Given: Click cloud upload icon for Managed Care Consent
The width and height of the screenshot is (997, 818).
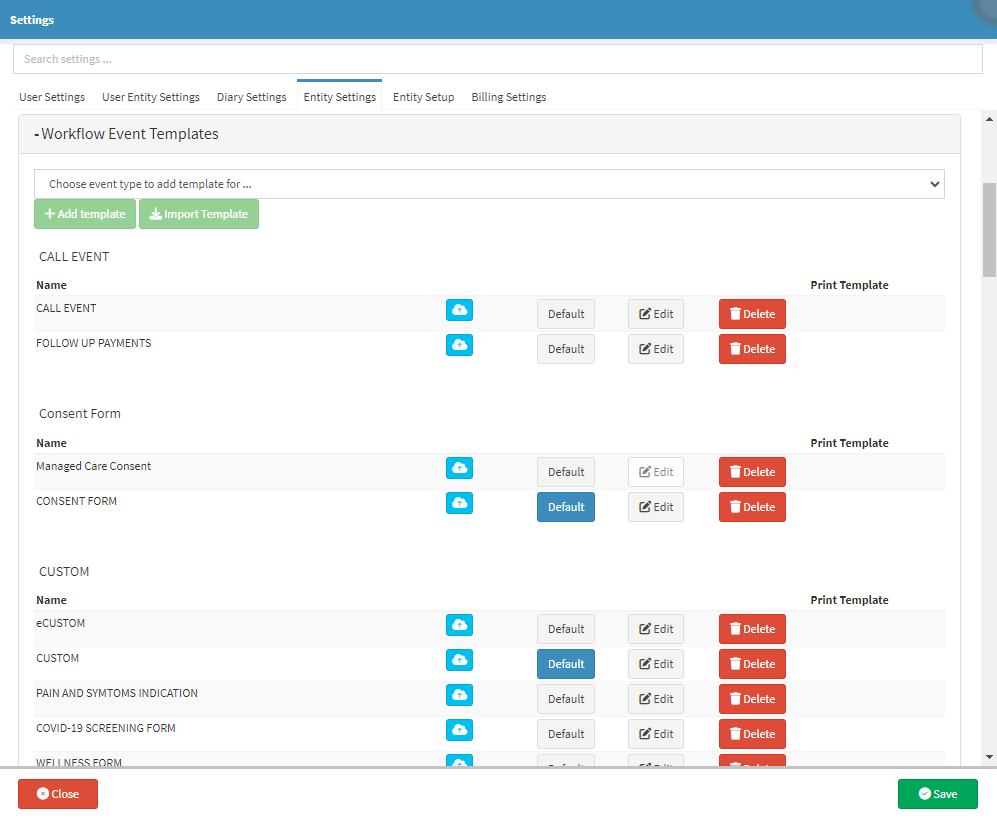Looking at the screenshot, I should [x=459, y=468].
